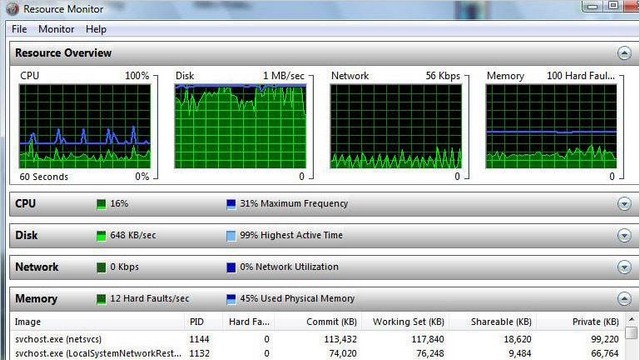Viewport: 640px width, 360px height.
Task: Open the File menu
Action: pyautogui.click(x=19, y=29)
